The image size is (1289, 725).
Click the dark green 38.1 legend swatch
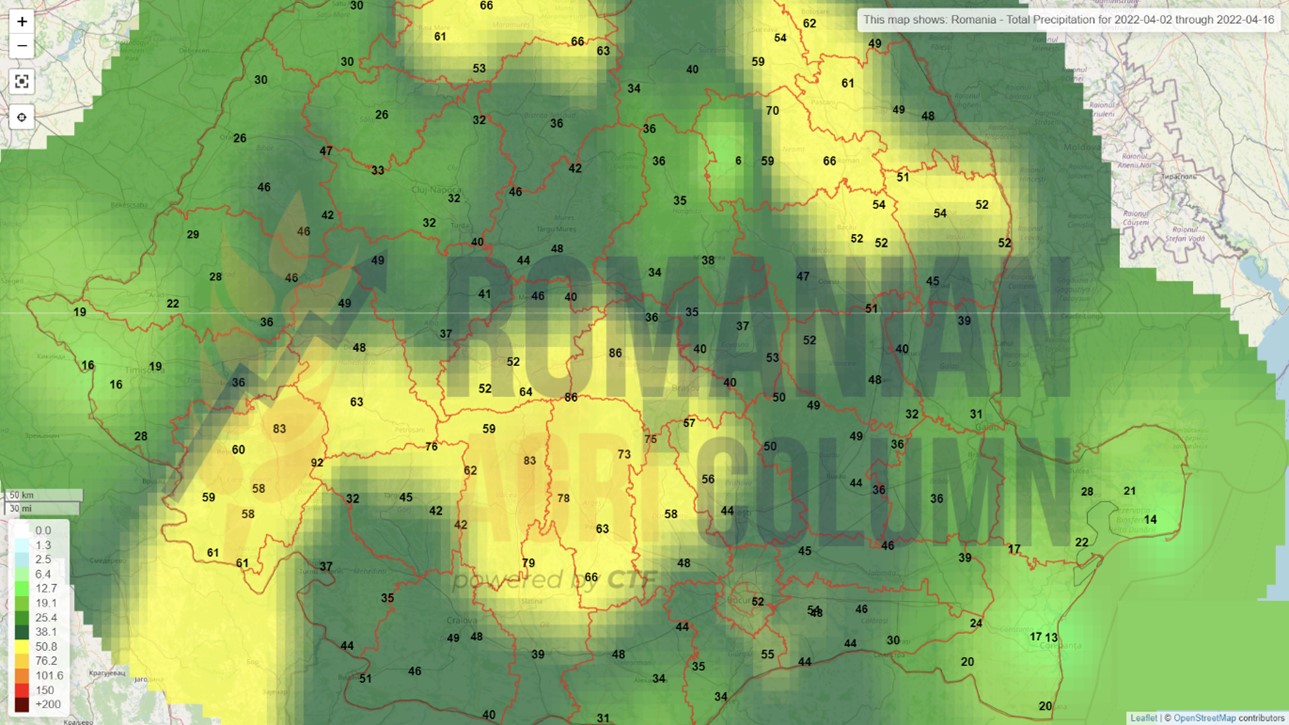click(x=22, y=632)
